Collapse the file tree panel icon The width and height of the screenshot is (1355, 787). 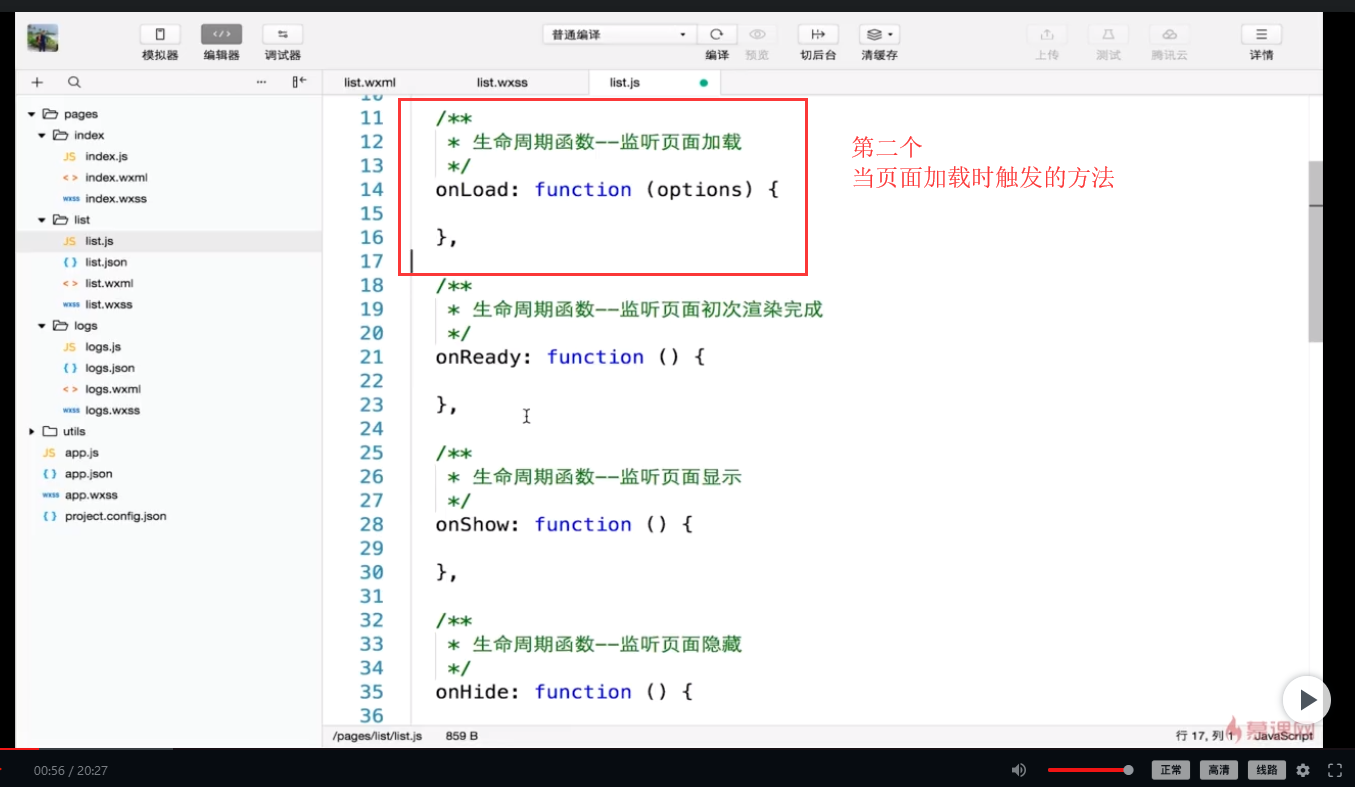click(299, 82)
